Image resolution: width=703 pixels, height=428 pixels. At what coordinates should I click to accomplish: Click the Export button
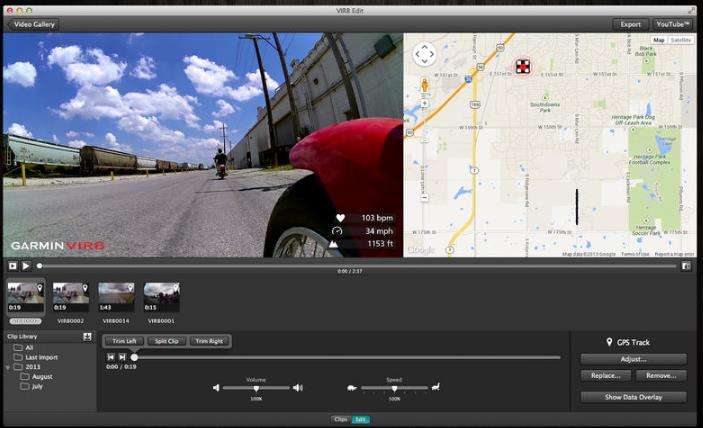pos(630,25)
